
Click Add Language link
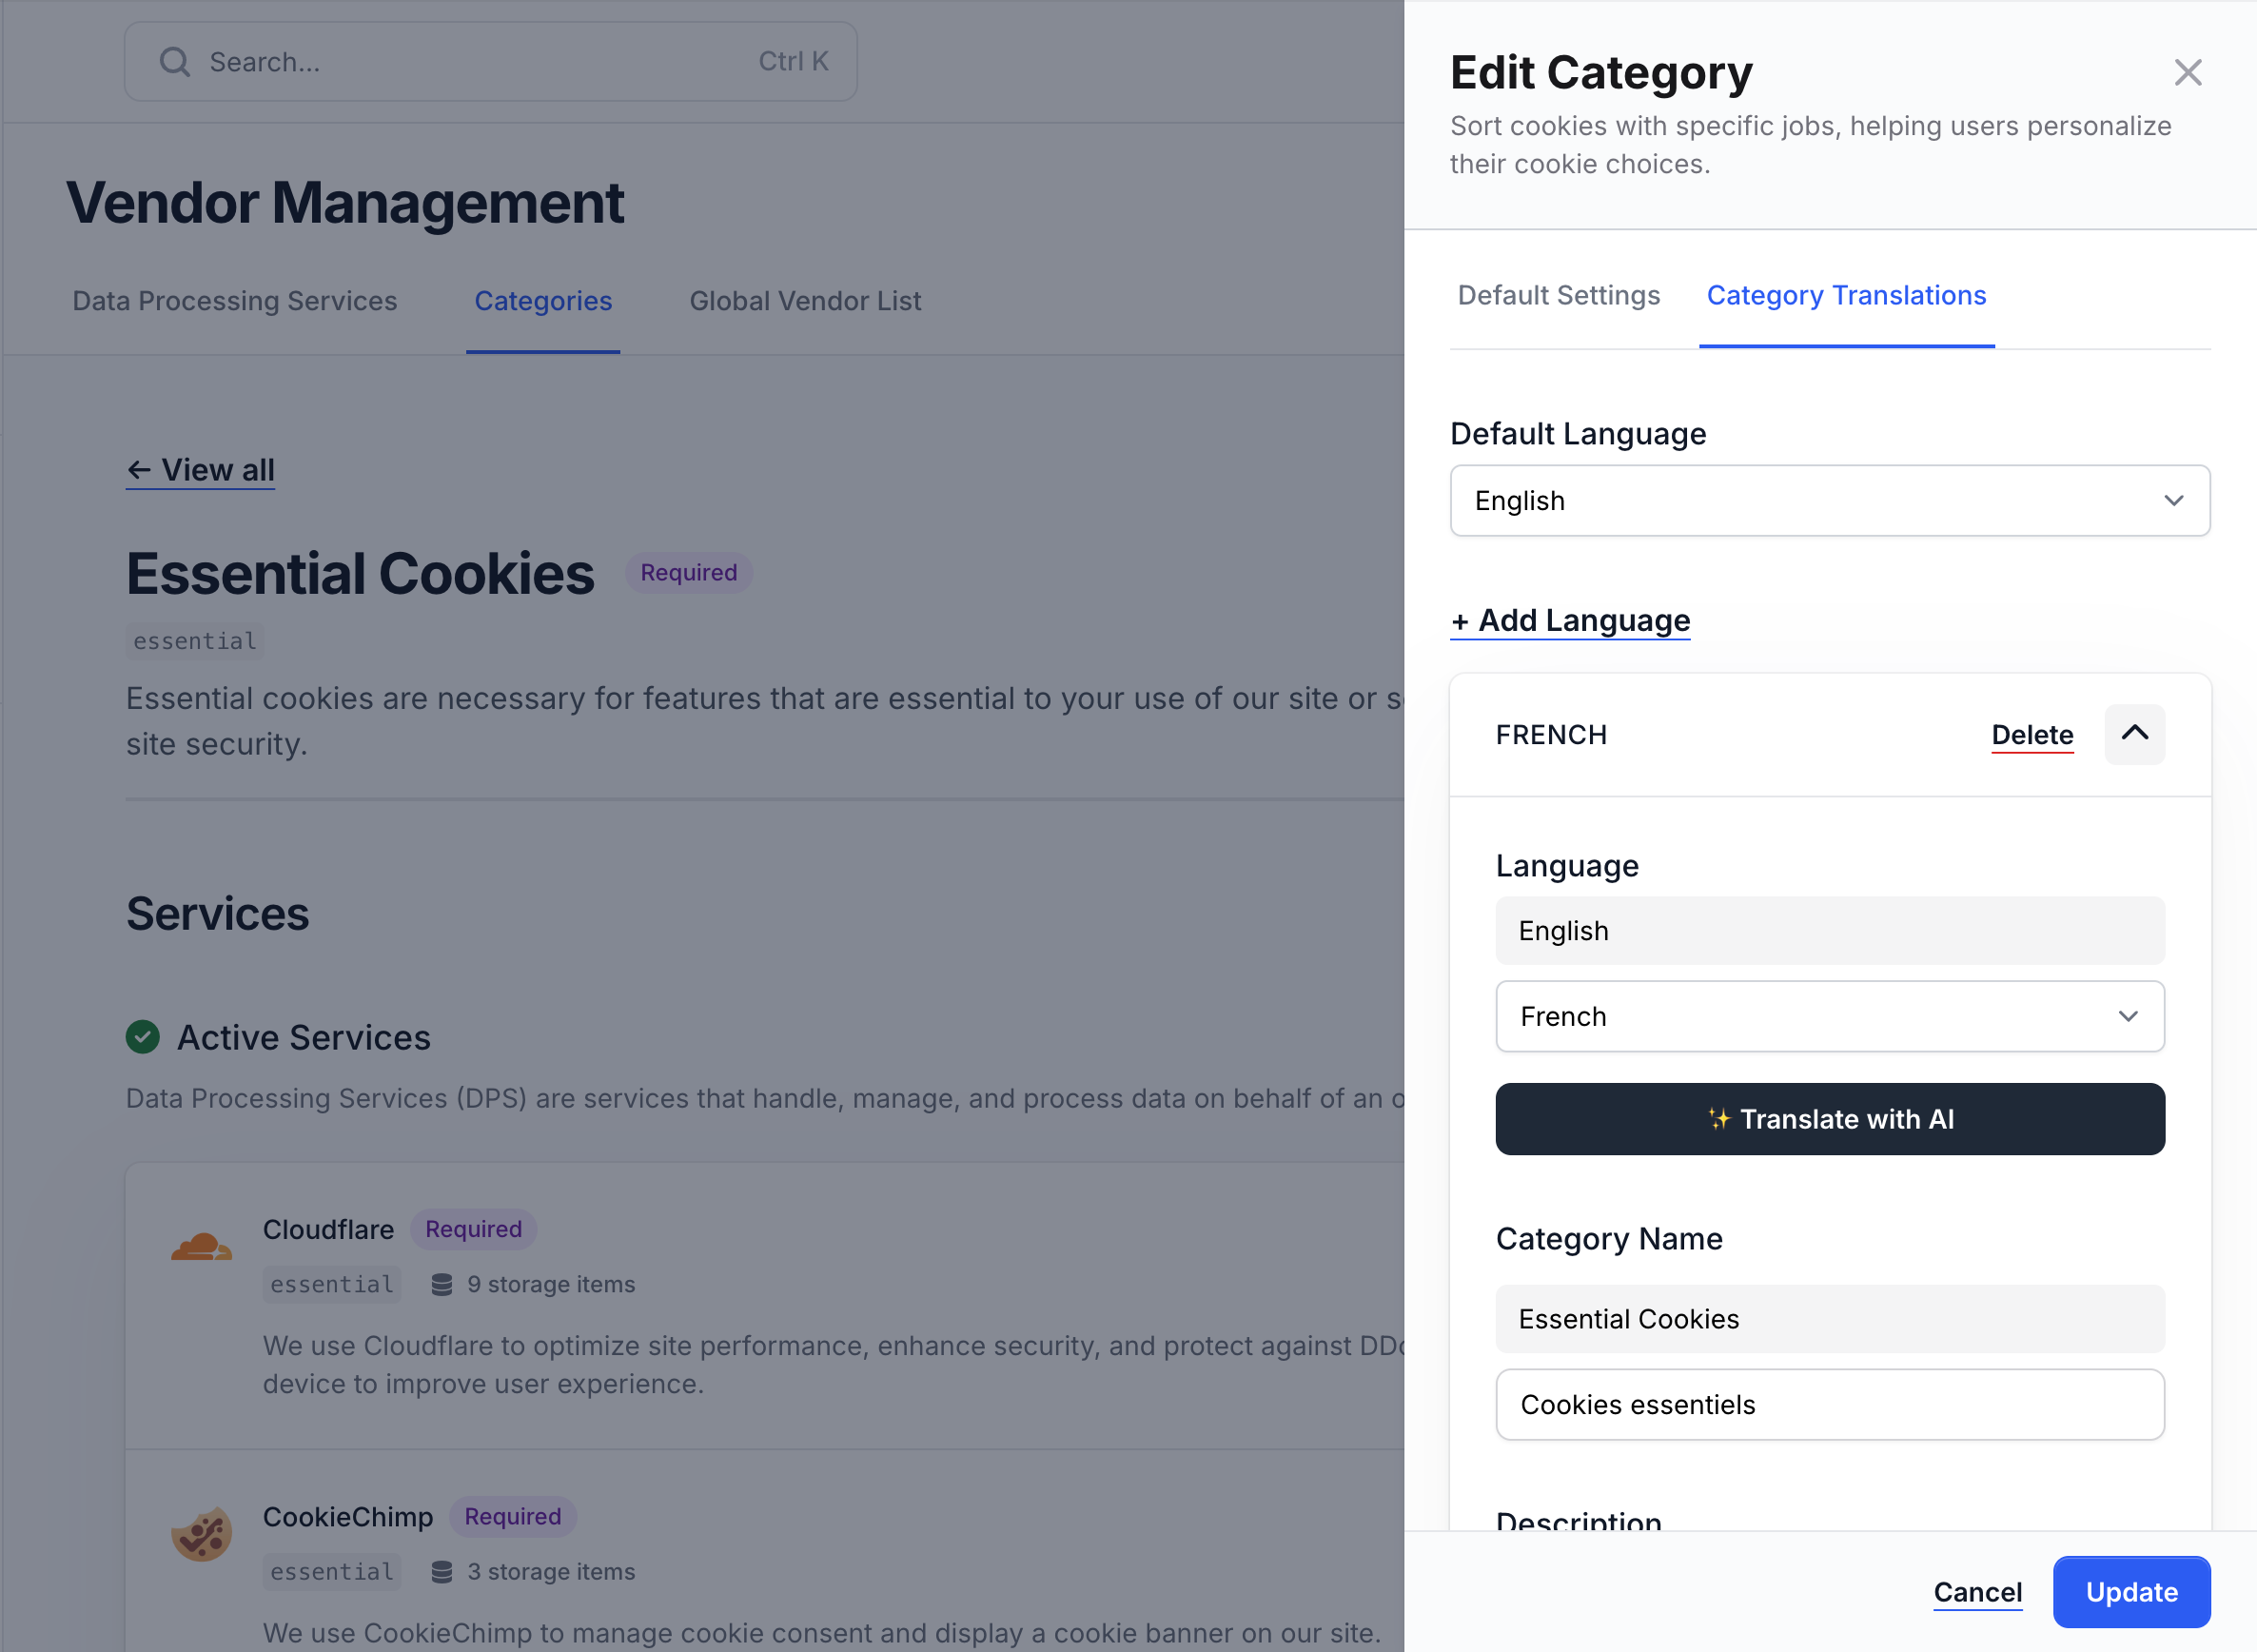coord(1569,620)
